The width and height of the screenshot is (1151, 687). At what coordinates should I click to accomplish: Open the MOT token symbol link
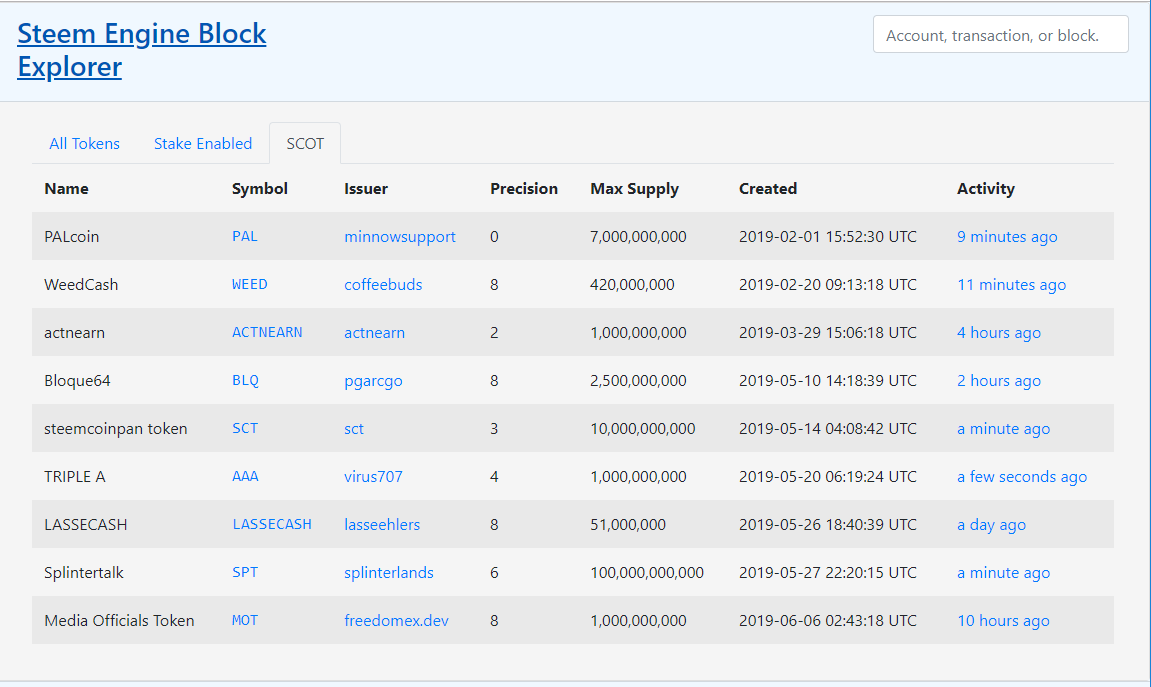click(245, 621)
